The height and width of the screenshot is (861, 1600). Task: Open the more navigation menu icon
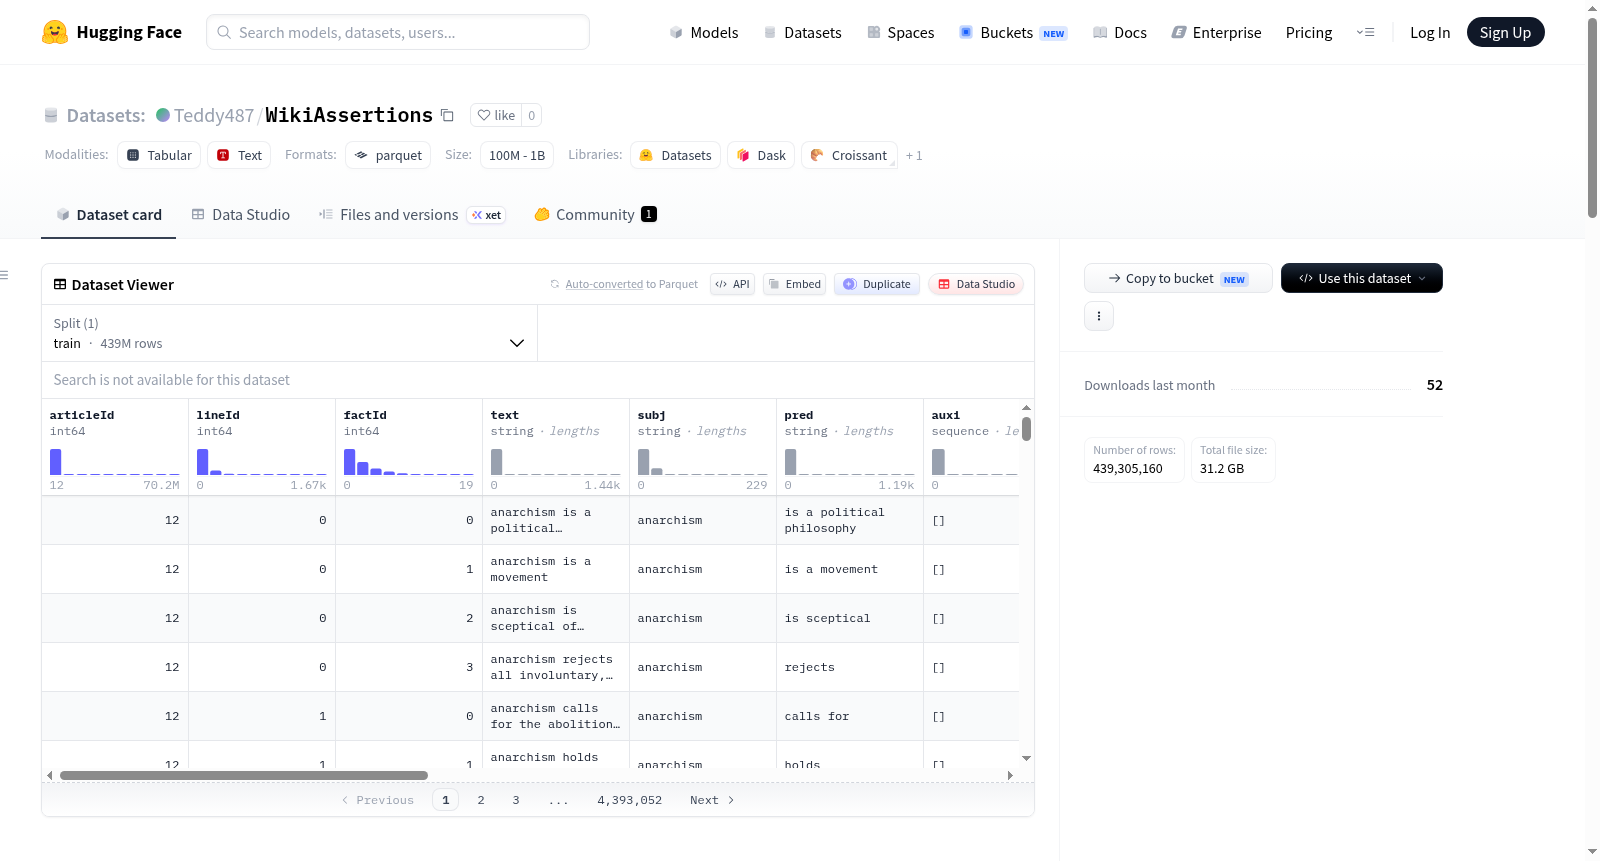pyautogui.click(x=1365, y=32)
